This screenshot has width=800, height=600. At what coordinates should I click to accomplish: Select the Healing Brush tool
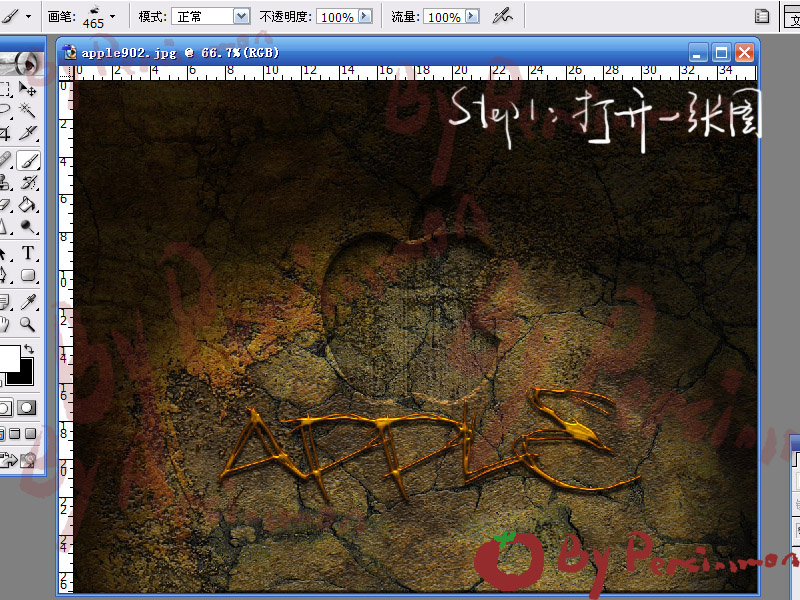pyautogui.click(x=5, y=160)
